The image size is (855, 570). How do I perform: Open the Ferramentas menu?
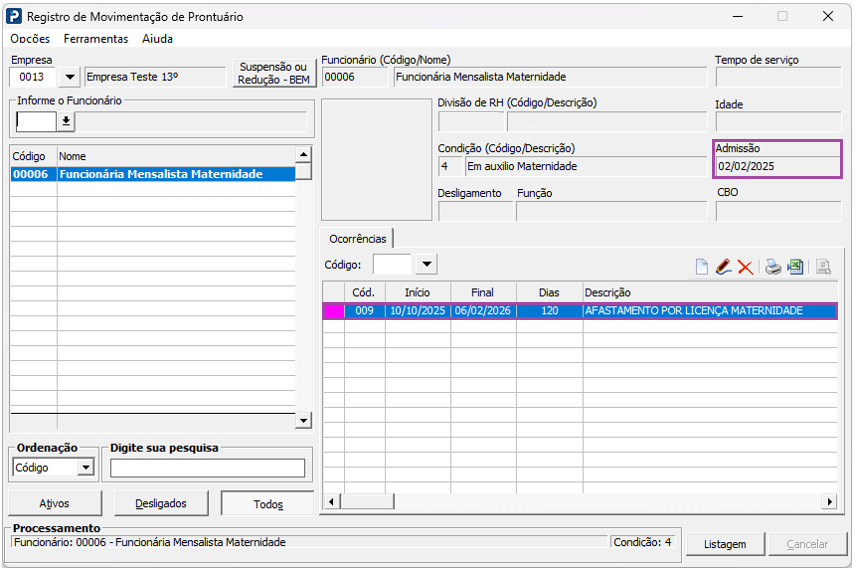[96, 39]
